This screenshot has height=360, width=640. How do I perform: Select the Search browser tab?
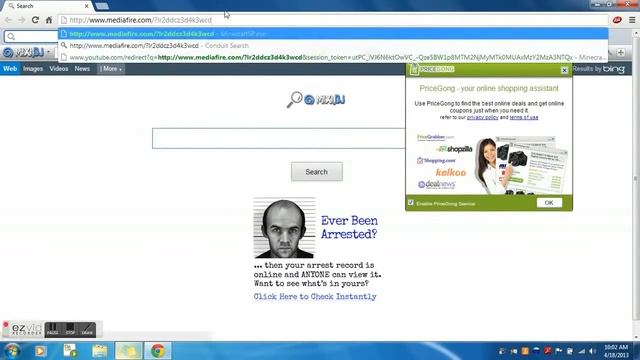47,6
